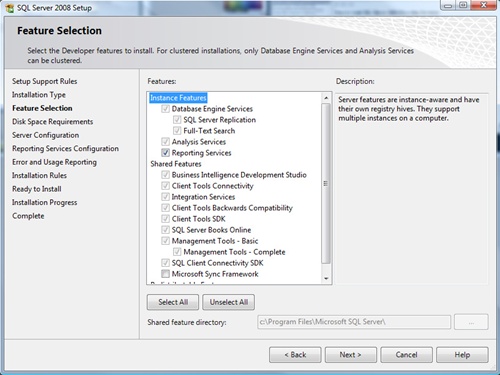500x375 pixels.
Task: Toggle Business Intelligence Development Studio checkbox
Action: [x=165, y=175]
